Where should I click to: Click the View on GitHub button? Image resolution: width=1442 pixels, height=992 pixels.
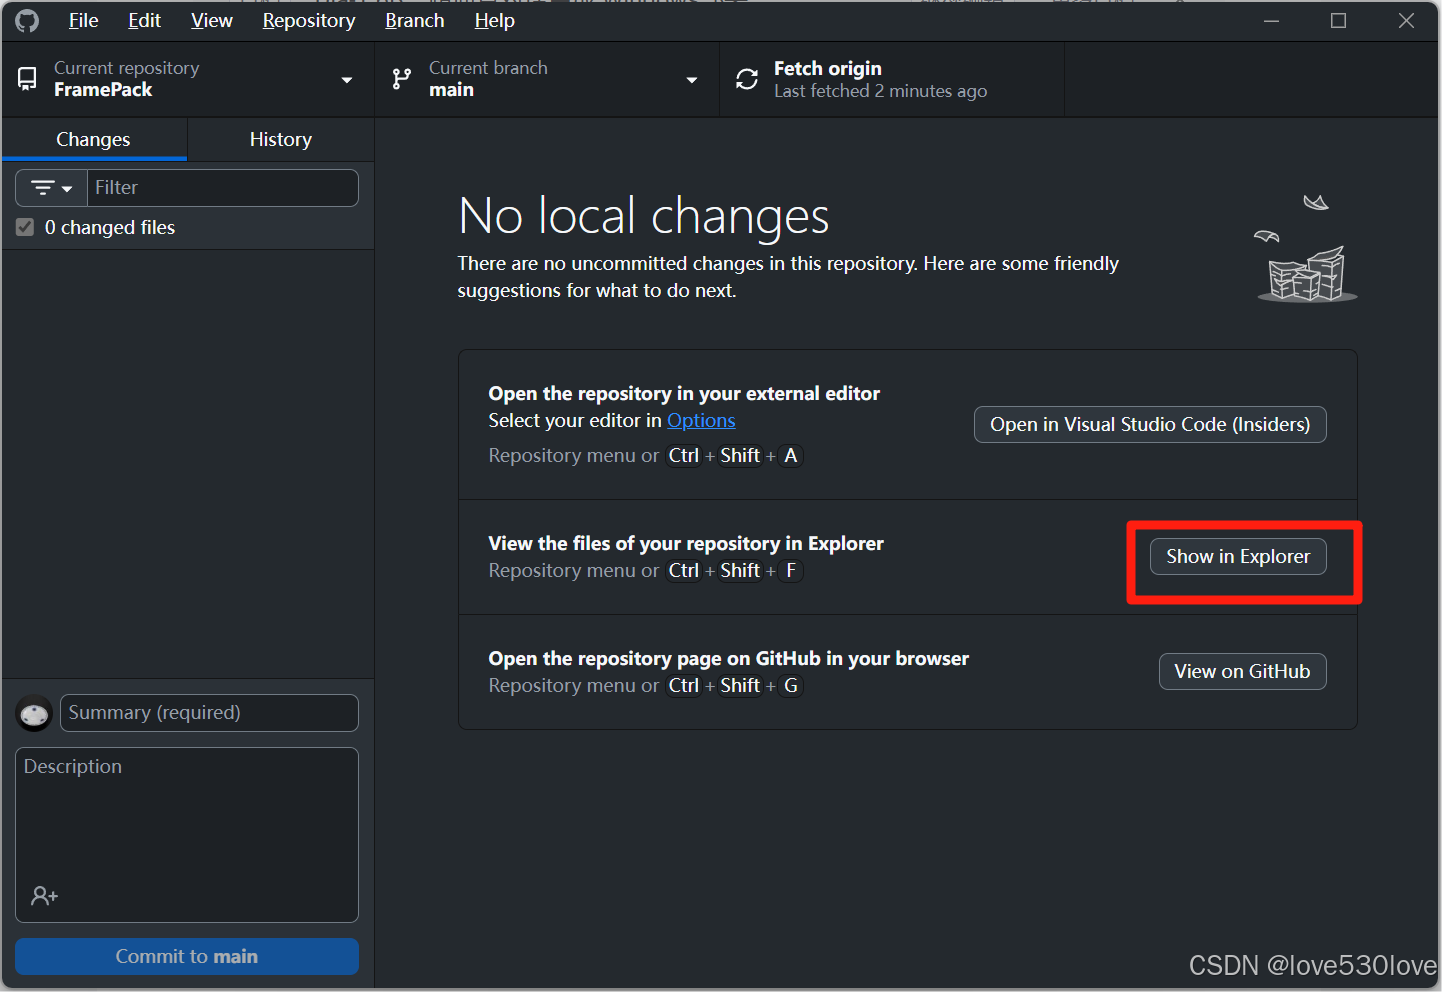[x=1243, y=671]
